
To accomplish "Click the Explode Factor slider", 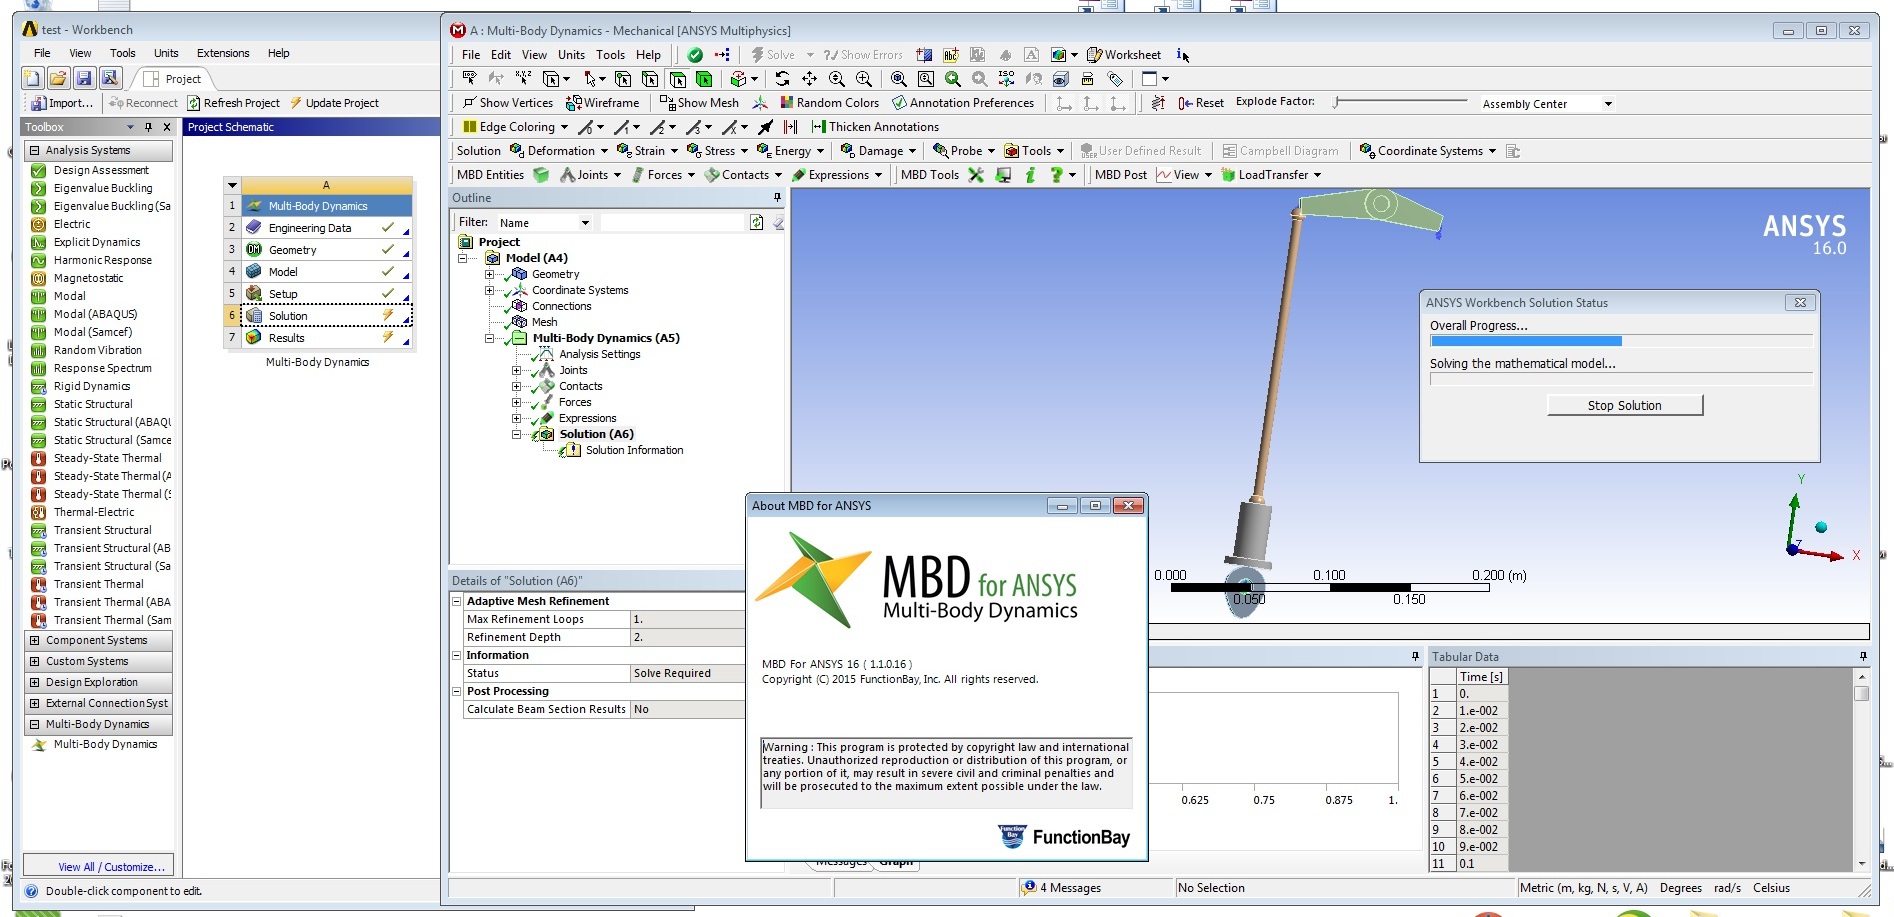I will click(x=1400, y=102).
